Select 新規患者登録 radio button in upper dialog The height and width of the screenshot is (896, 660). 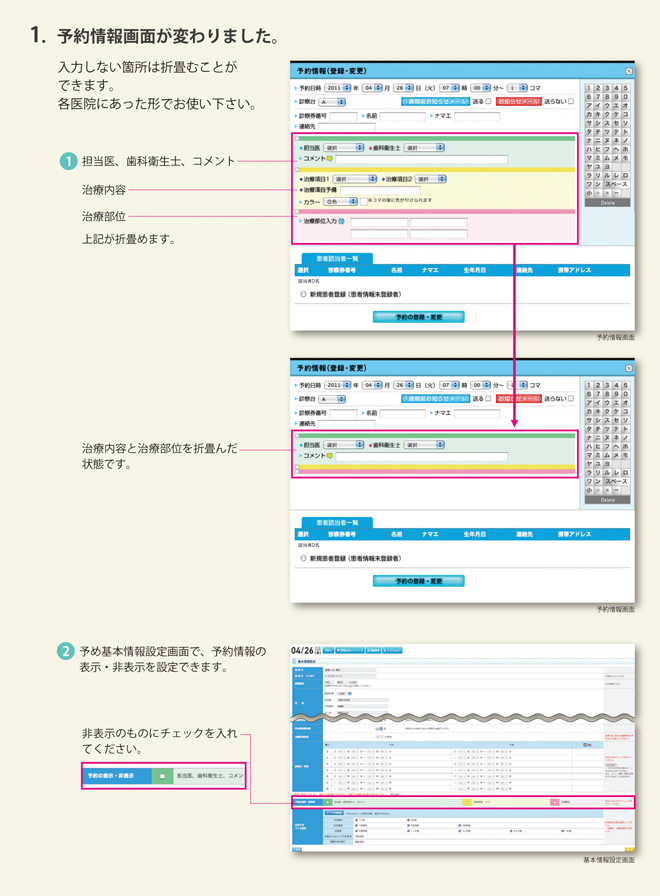(x=303, y=295)
